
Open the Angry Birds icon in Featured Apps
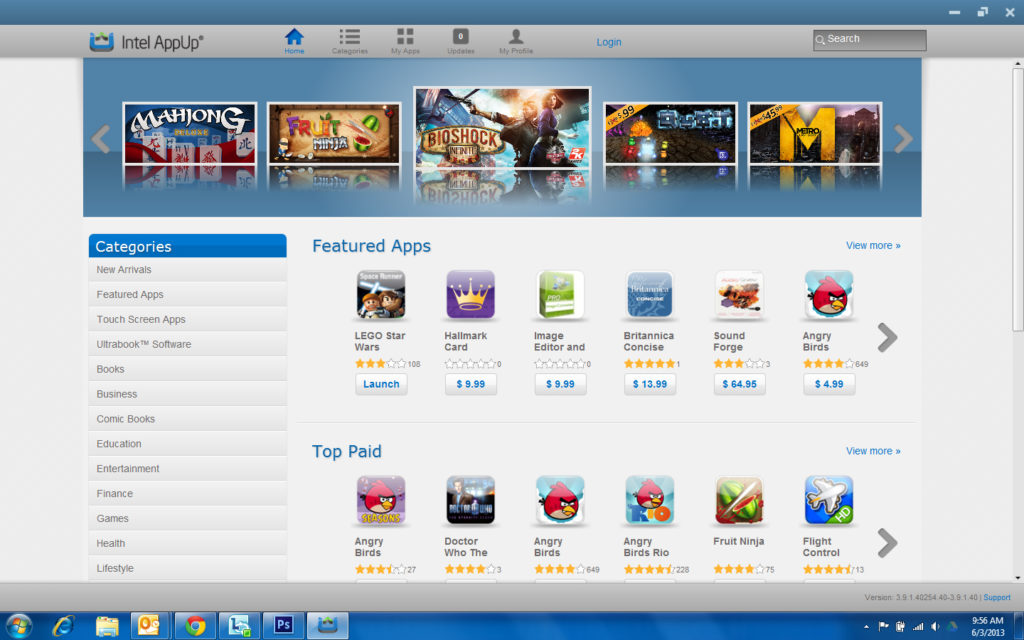point(829,295)
